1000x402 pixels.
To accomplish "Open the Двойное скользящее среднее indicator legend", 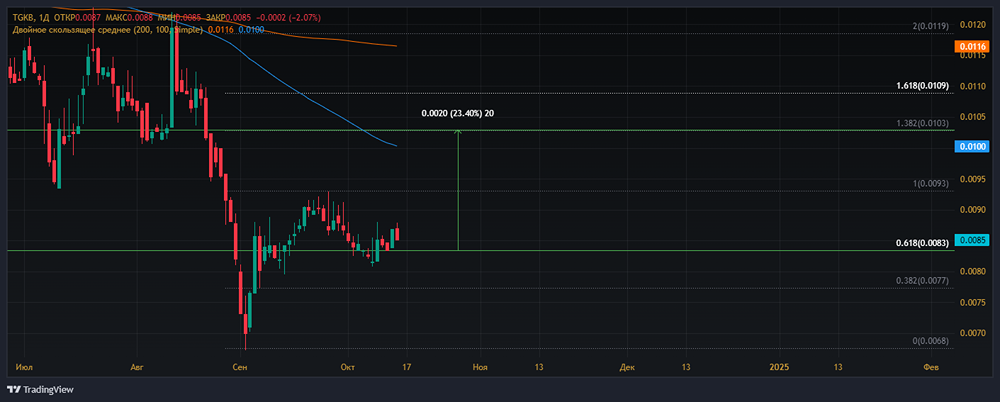I will (x=108, y=30).
